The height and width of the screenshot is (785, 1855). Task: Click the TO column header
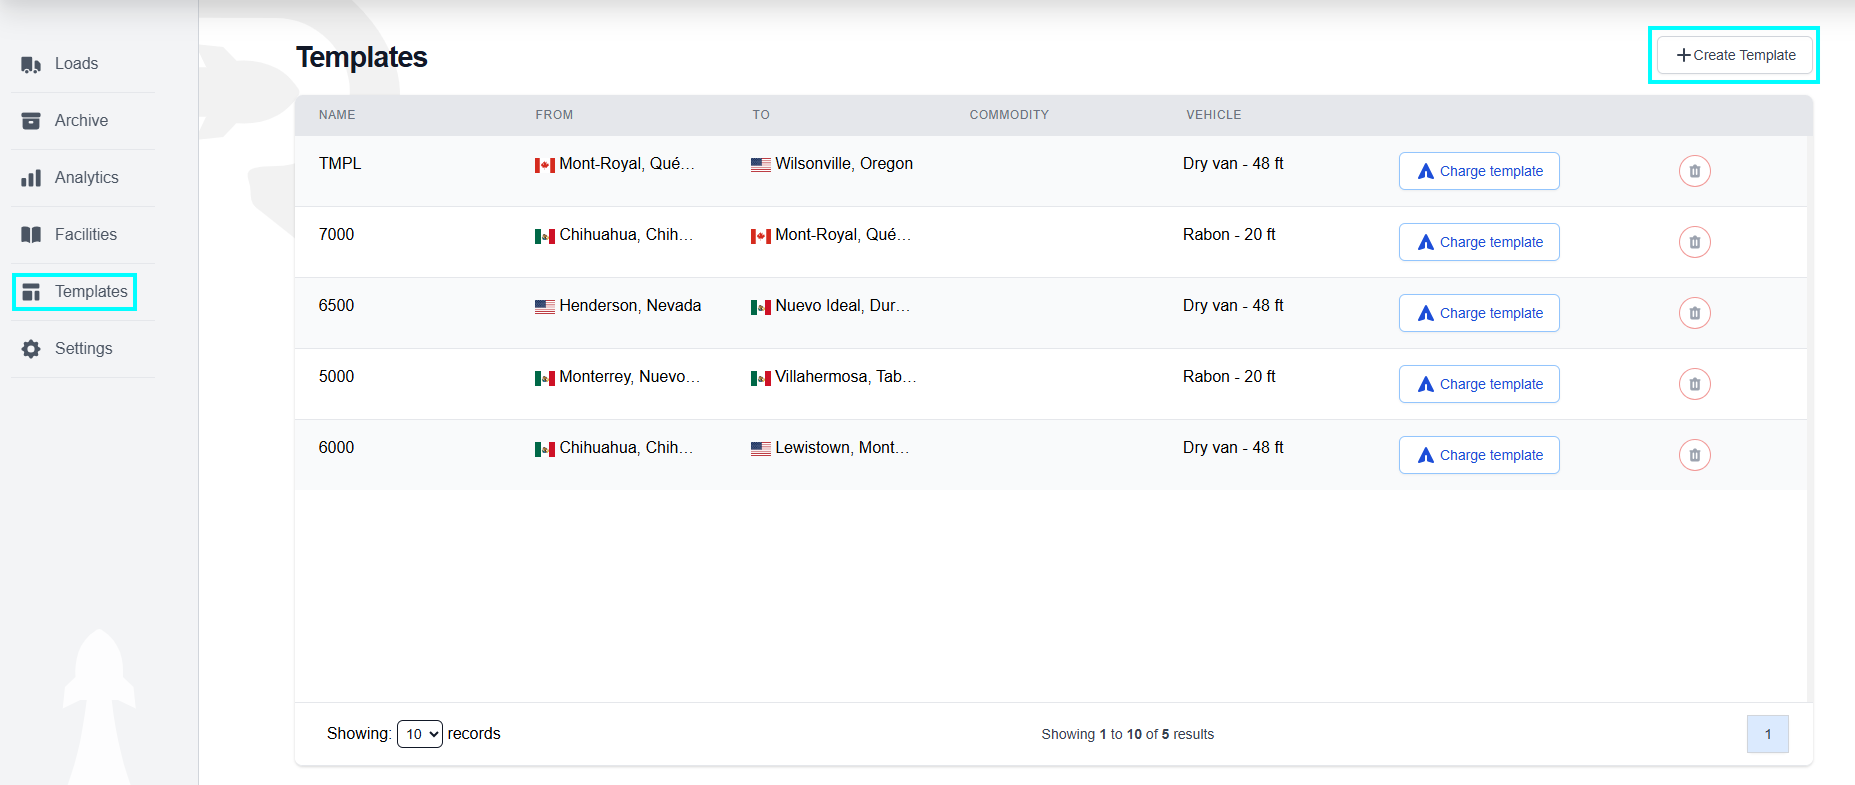click(761, 115)
